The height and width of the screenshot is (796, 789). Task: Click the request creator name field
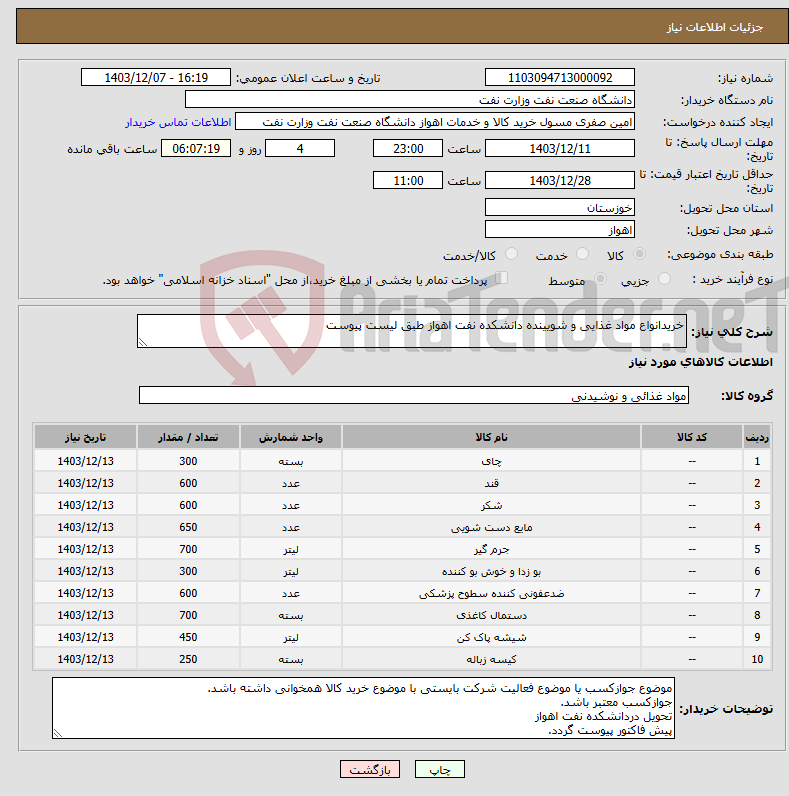click(x=435, y=122)
